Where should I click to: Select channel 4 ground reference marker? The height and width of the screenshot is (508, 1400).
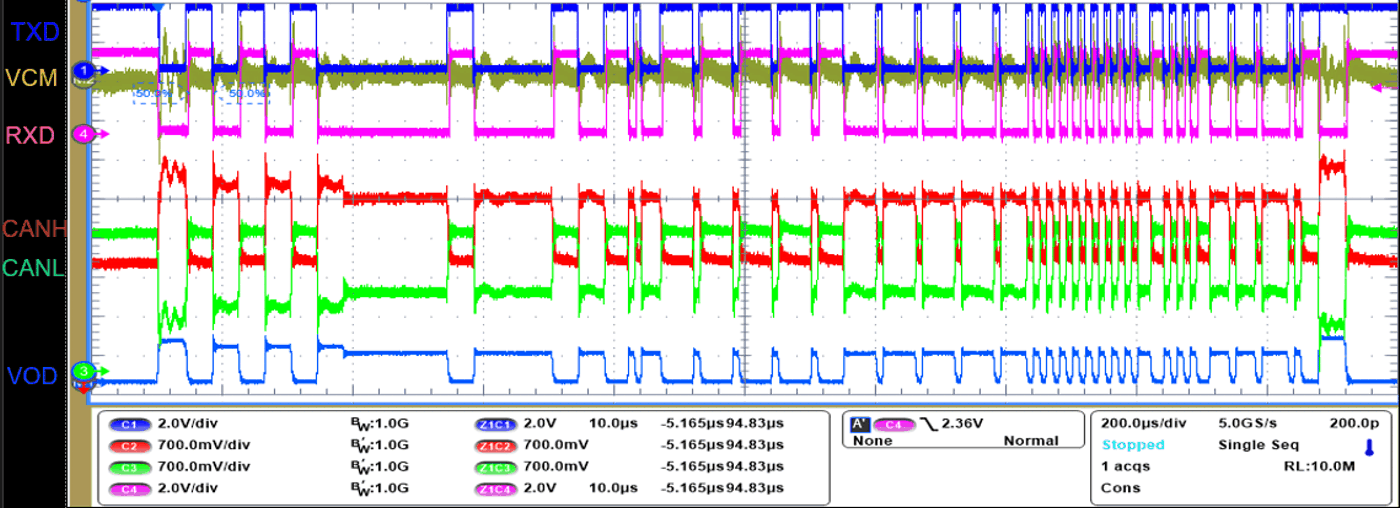coord(85,133)
